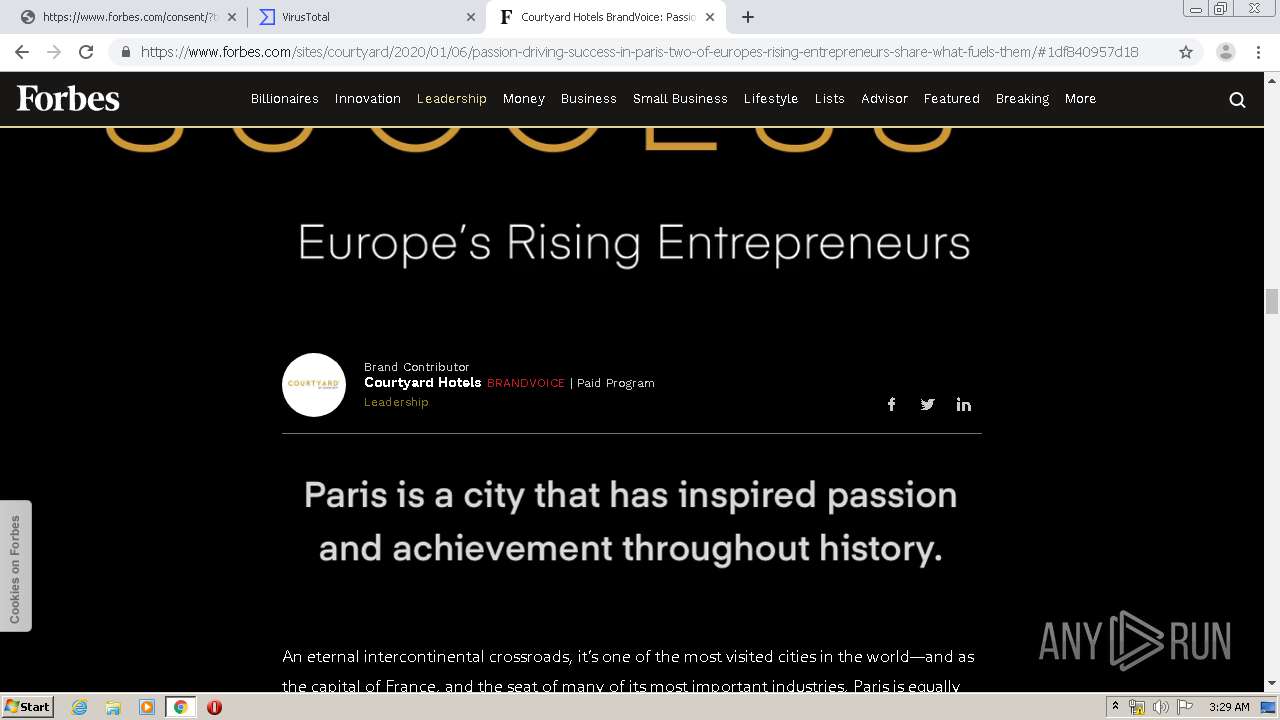1280x720 pixels.
Task: Share article on LinkedIn
Action: tap(963, 404)
